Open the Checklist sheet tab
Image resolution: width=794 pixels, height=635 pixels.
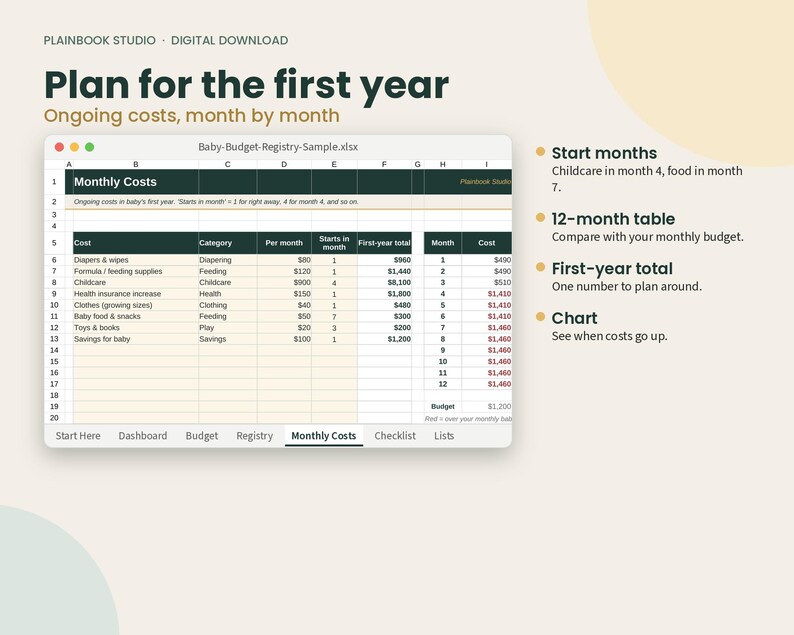click(x=395, y=435)
